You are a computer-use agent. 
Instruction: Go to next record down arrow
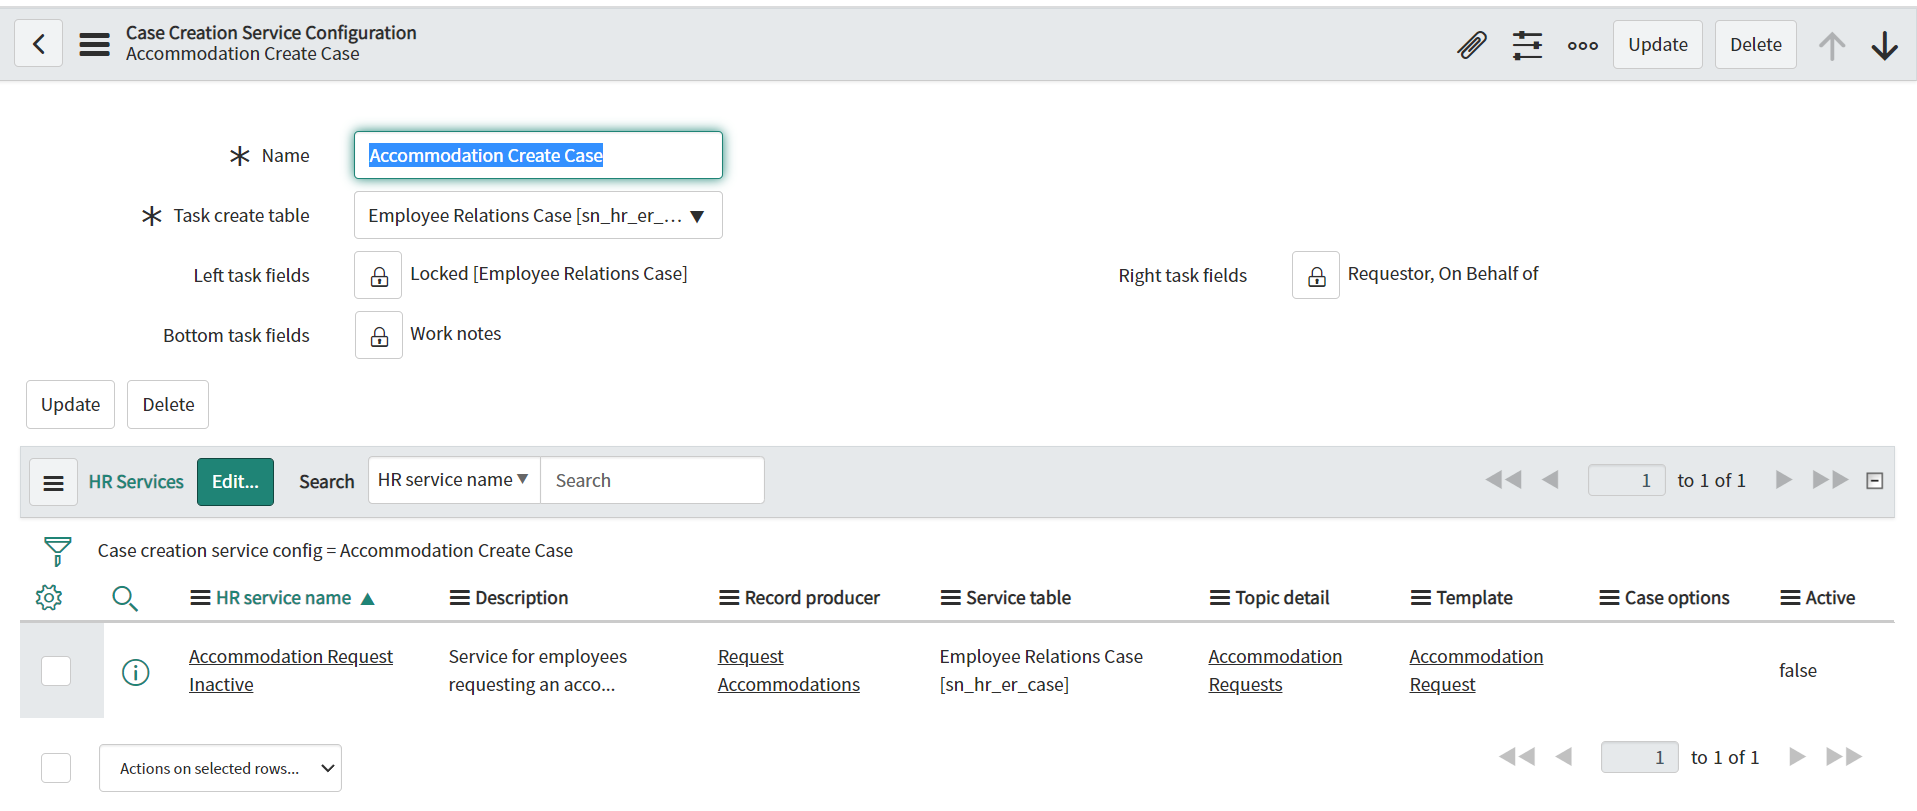click(1885, 45)
